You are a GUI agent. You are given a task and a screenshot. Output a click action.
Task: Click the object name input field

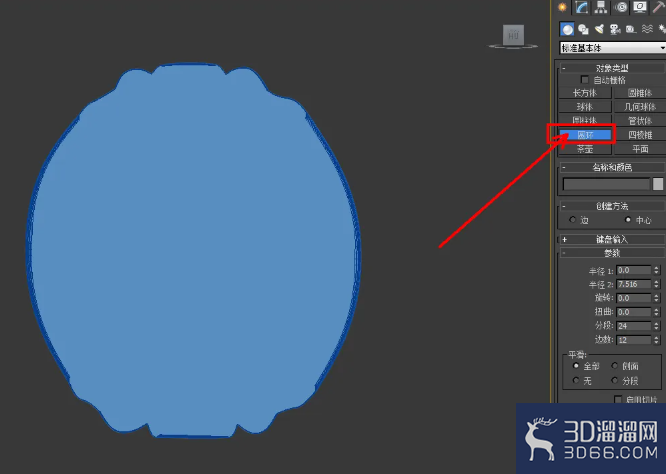606,184
